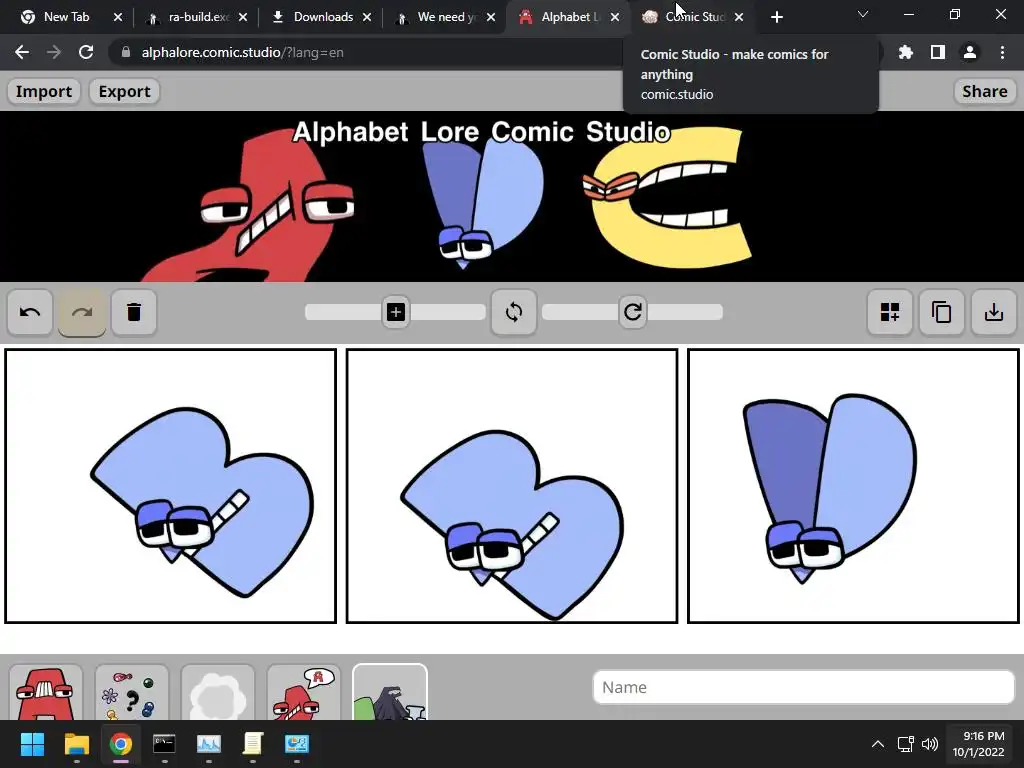Viewport: 1024px width, 768px height.
Task: Switch to the Downloads browser tab
Action: 323,17
